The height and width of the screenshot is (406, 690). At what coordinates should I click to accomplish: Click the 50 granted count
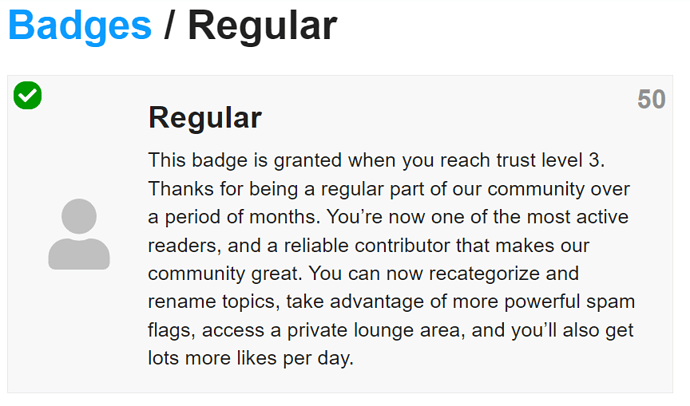click(651, 100)
